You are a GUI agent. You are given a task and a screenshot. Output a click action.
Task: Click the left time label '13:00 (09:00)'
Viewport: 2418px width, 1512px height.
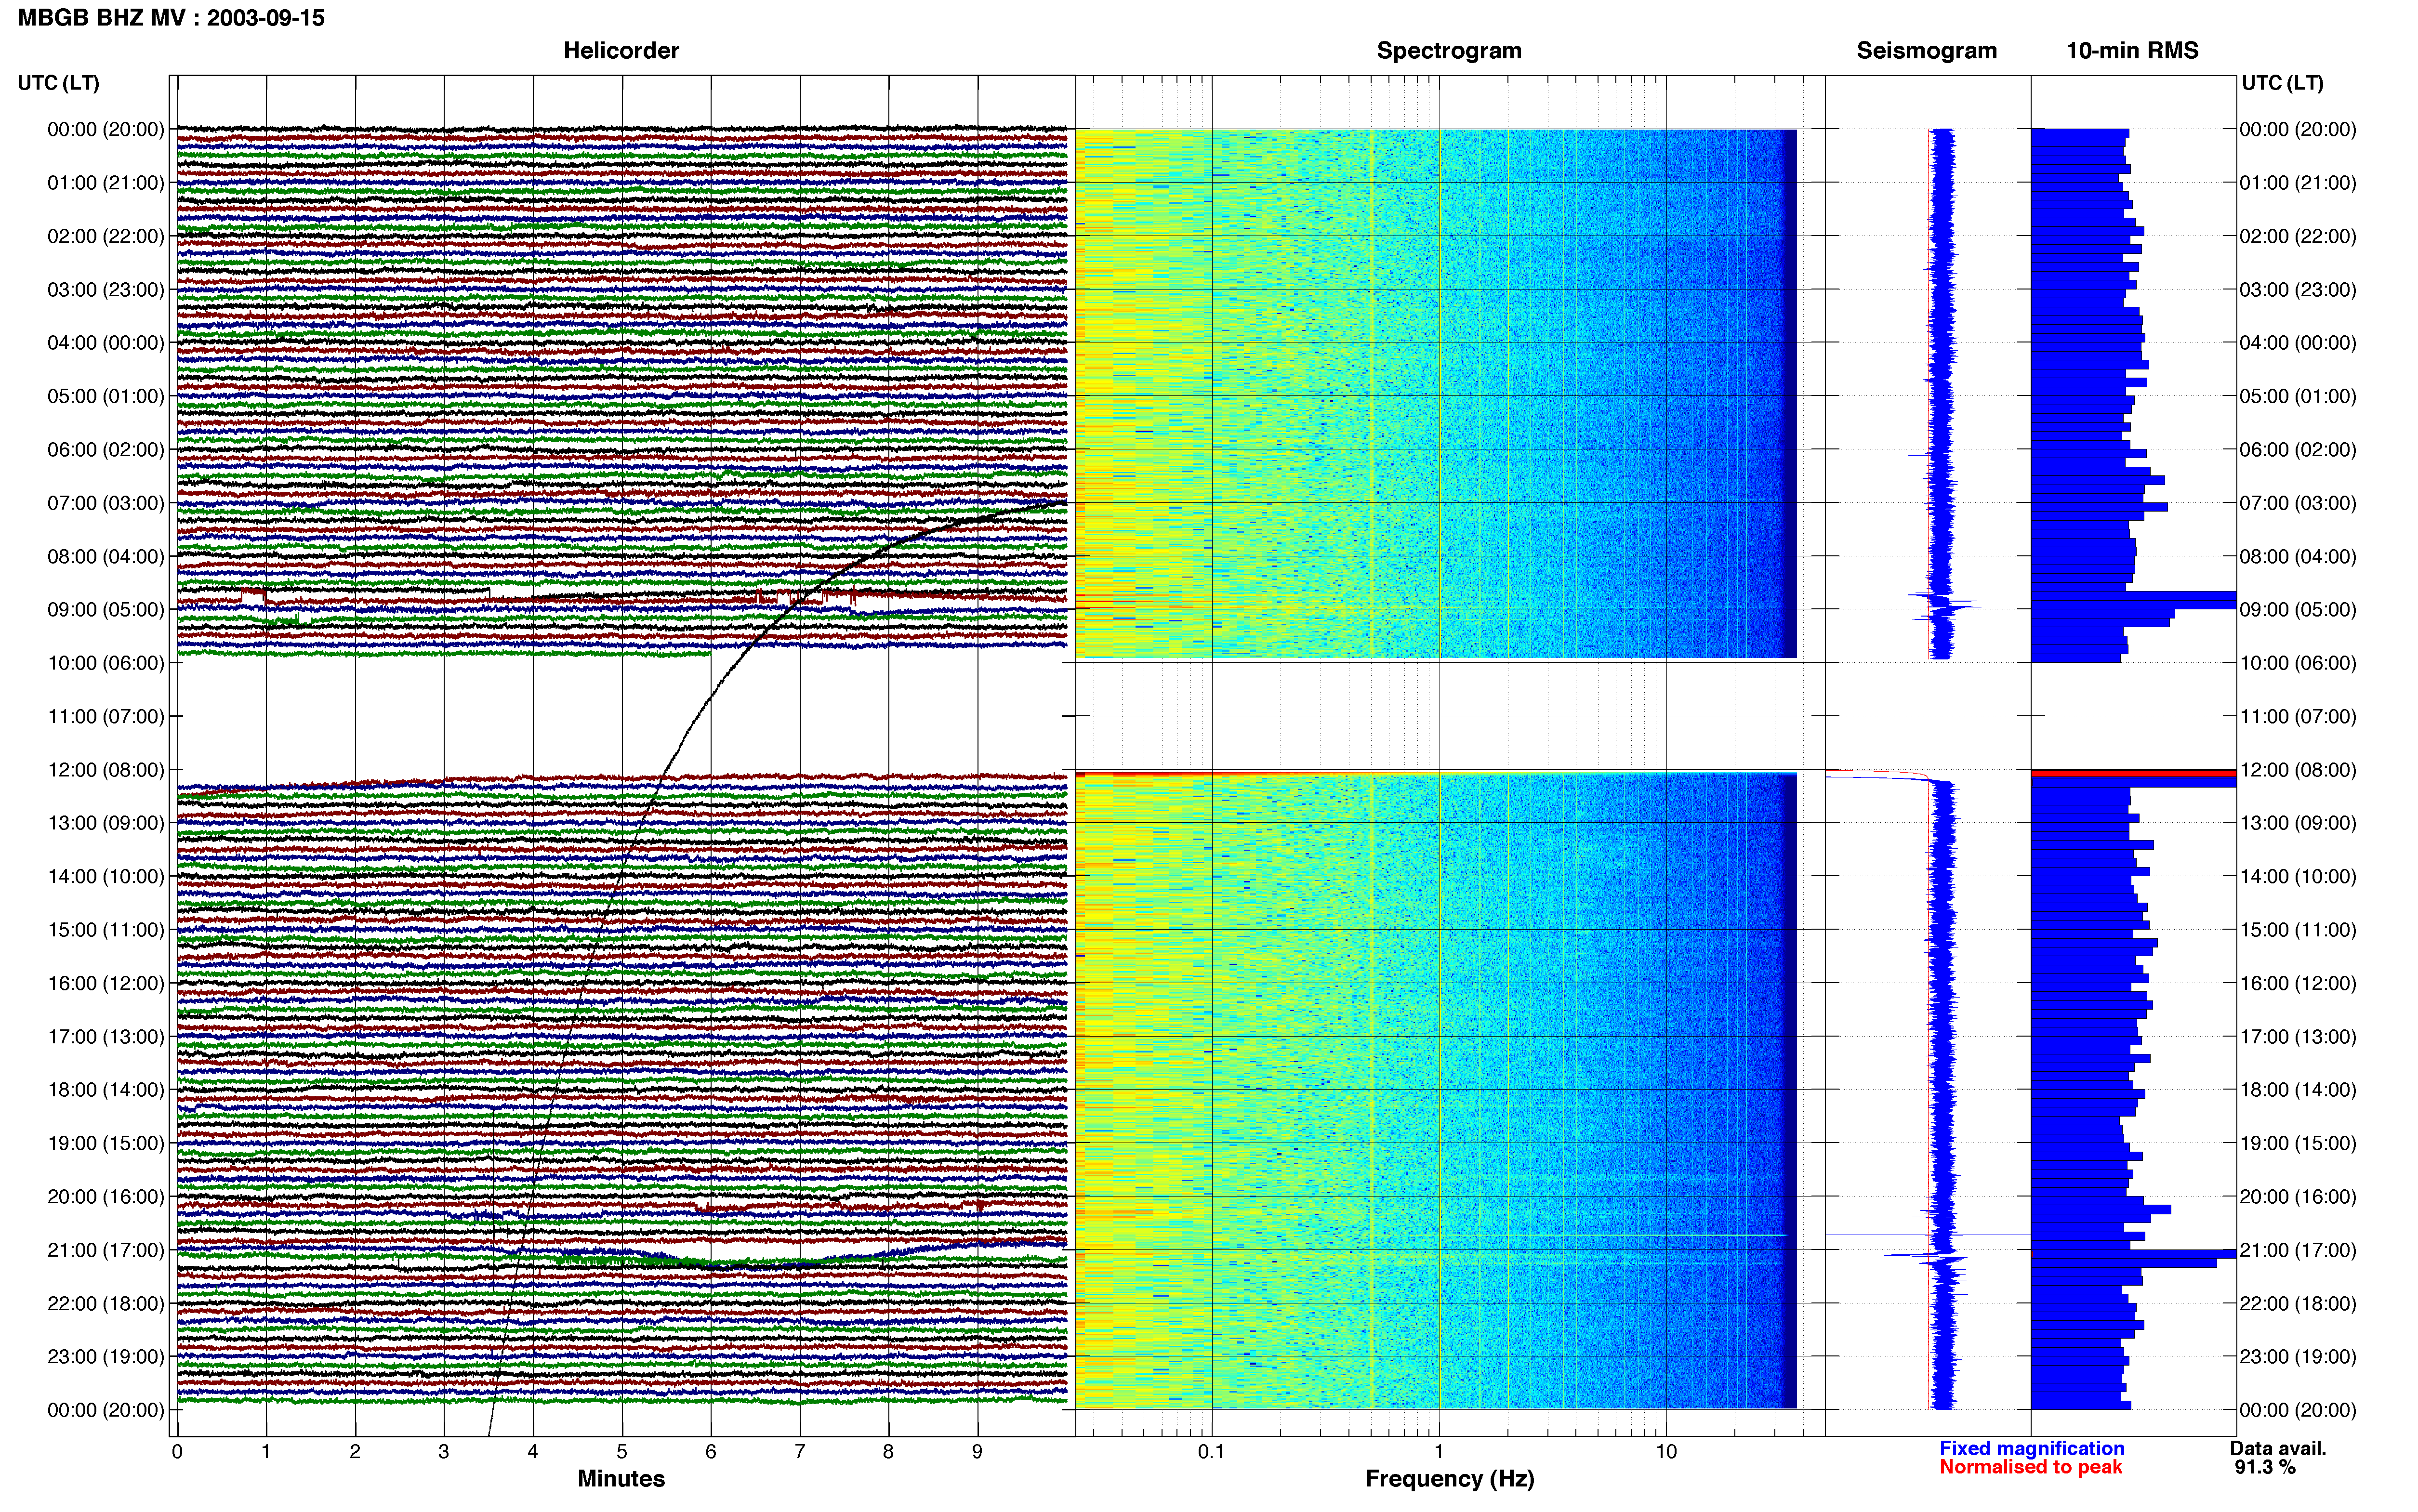[x=106, y=823]
